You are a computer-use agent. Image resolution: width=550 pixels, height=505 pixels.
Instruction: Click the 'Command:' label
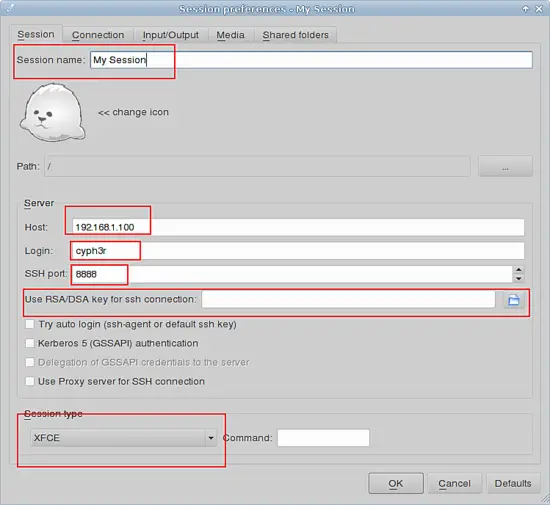tap(247, 438)
